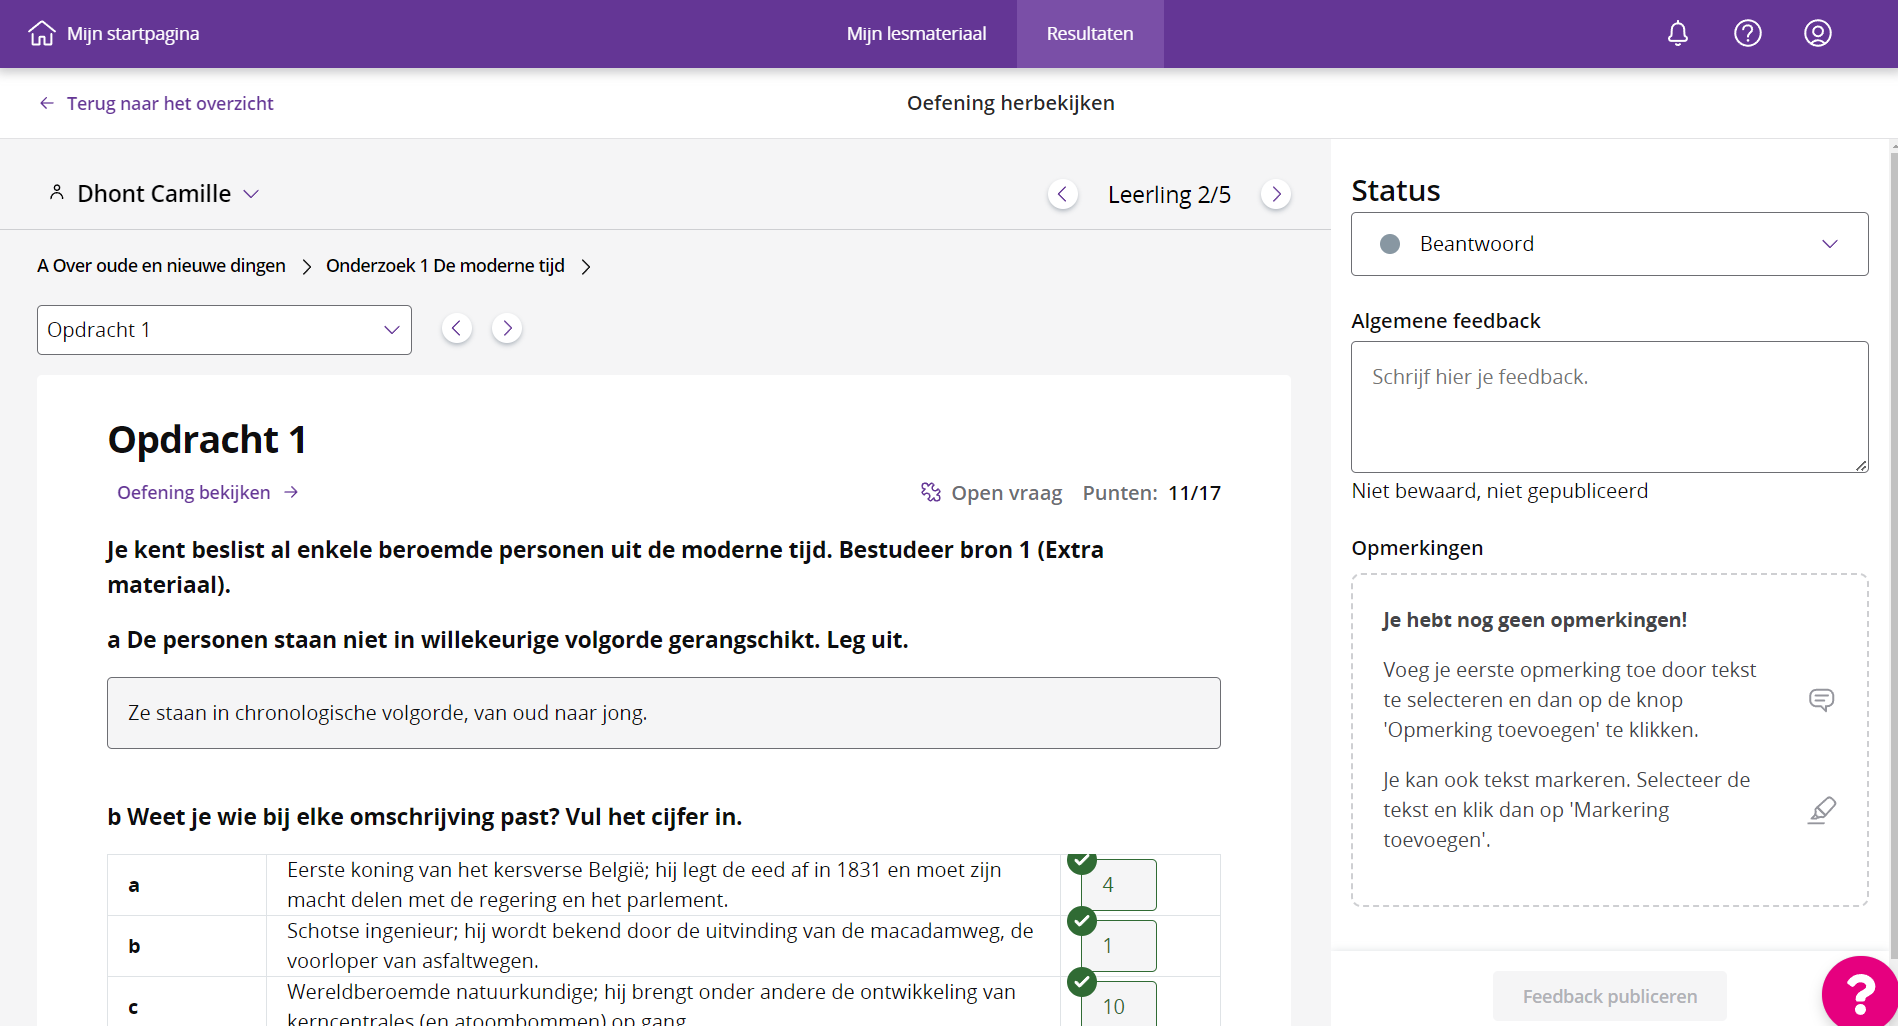Click chevron after A Over oude en nieuwe dingen
1898x1026 pixels.
point(307,266)
